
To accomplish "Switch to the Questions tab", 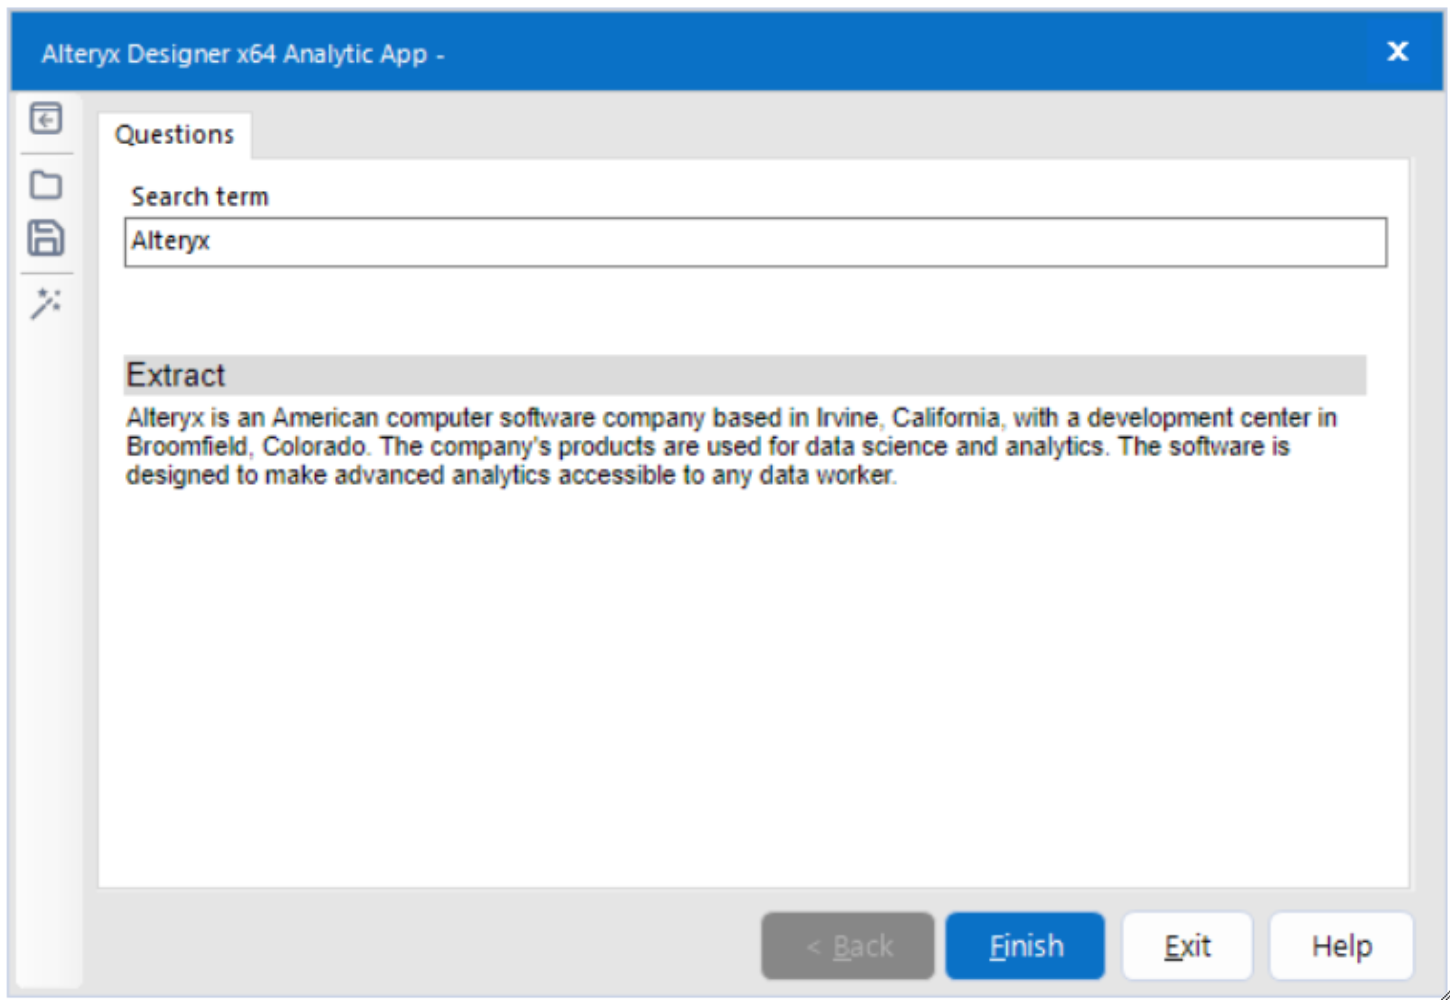I will (x=175, y=133).
